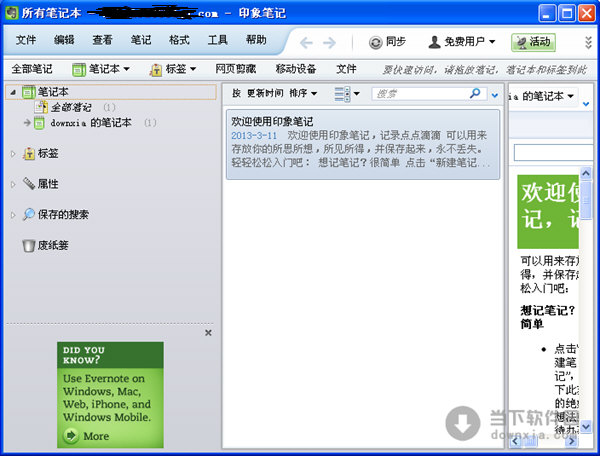Open the 的笔记本 dropdown in note panel
Screen dimensions: 600x456
tap(542, 96)
